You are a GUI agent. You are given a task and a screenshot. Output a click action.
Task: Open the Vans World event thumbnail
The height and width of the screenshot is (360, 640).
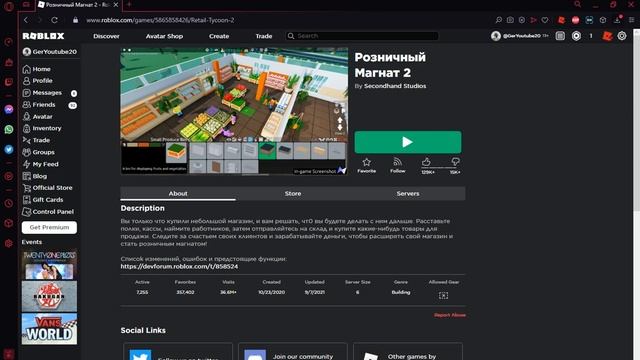point(49,329)
